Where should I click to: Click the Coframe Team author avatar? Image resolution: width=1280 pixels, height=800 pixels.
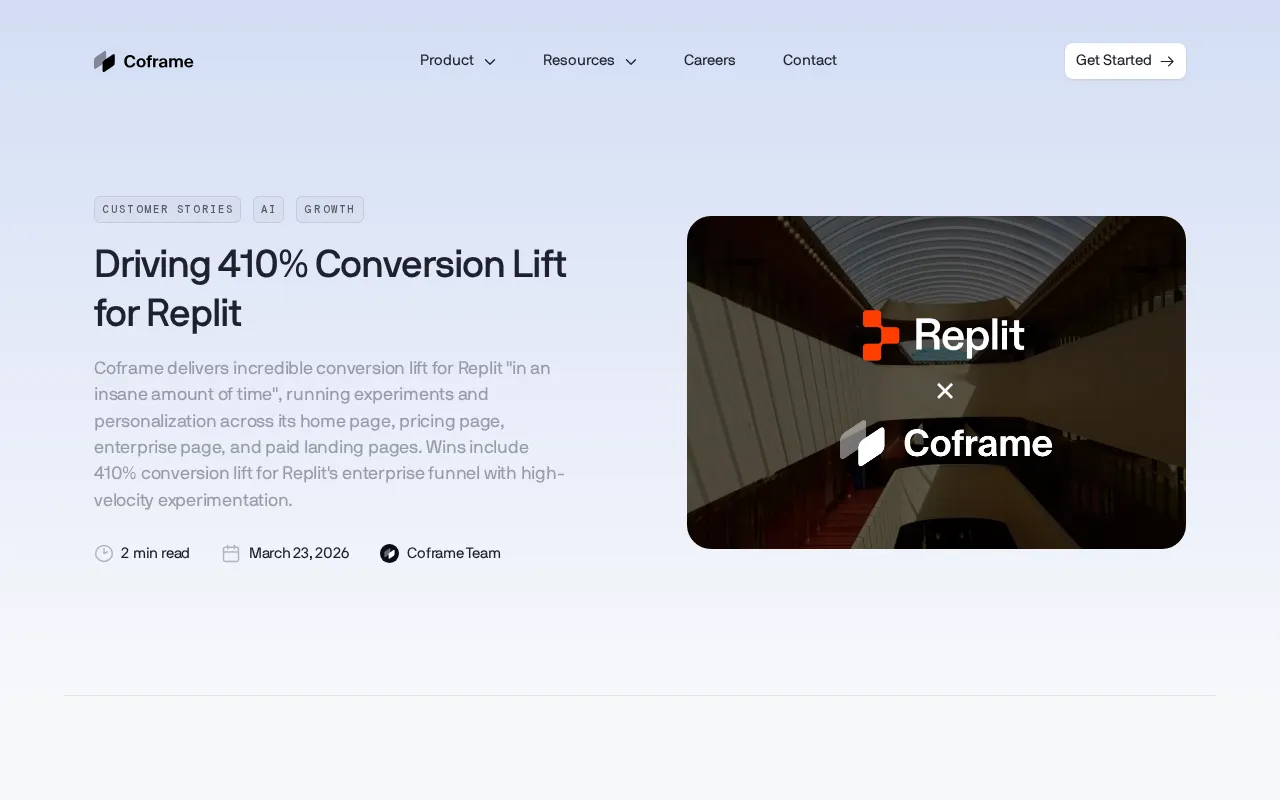tap(390, 553)
